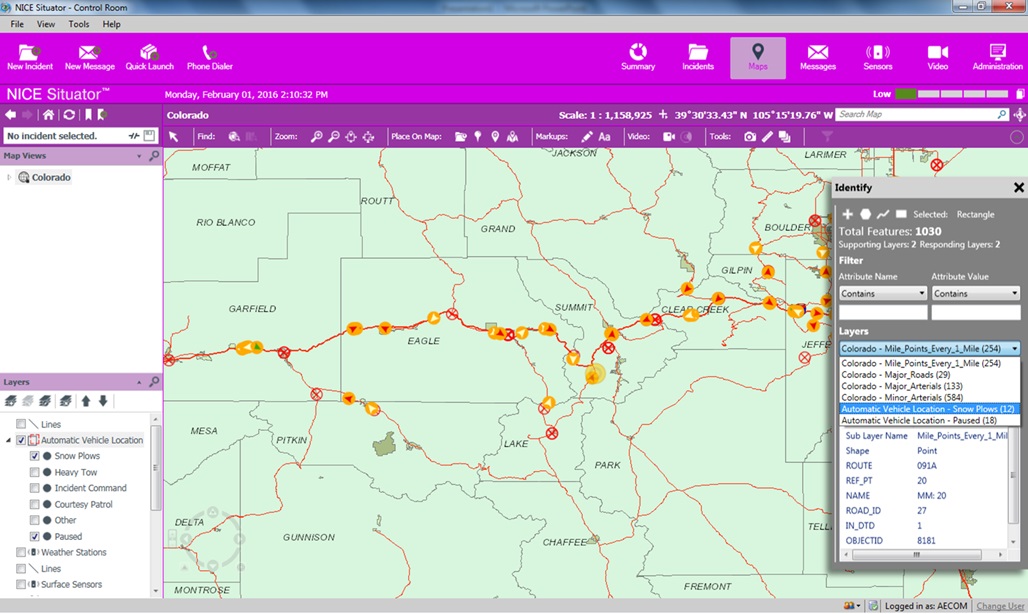Enable the Heavy Tow layer
The image size is (1028, 614).
[x=35, y=472]
